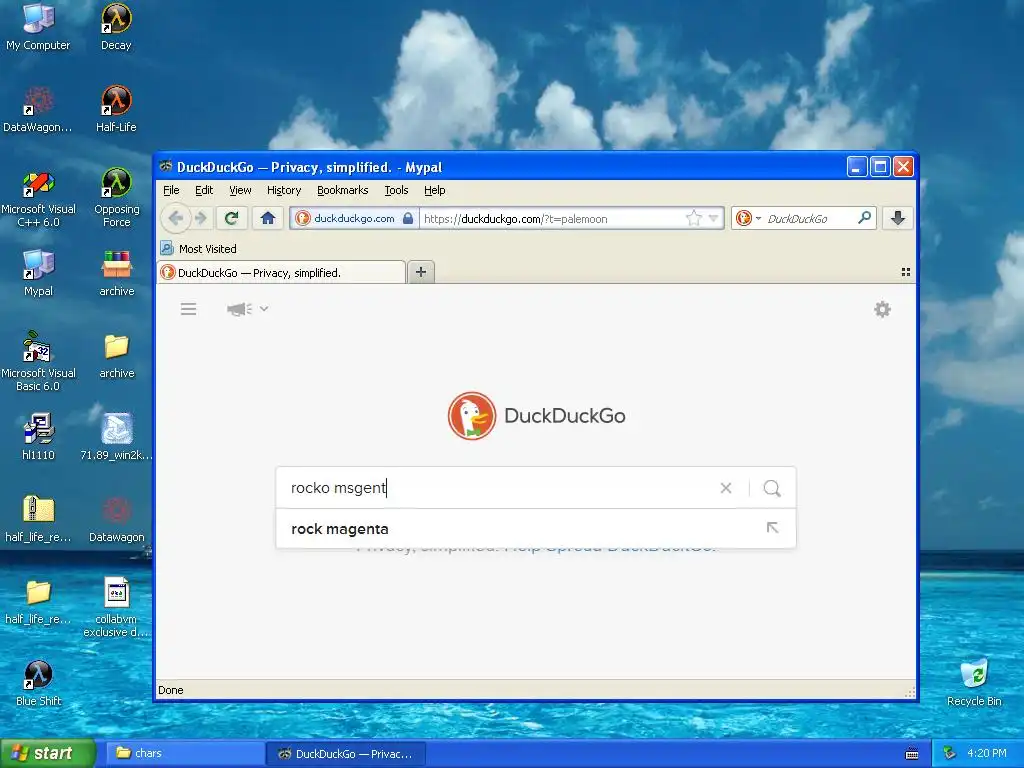Clear the search query with the X
1024x768 pixels.
[x=726, y=488]
